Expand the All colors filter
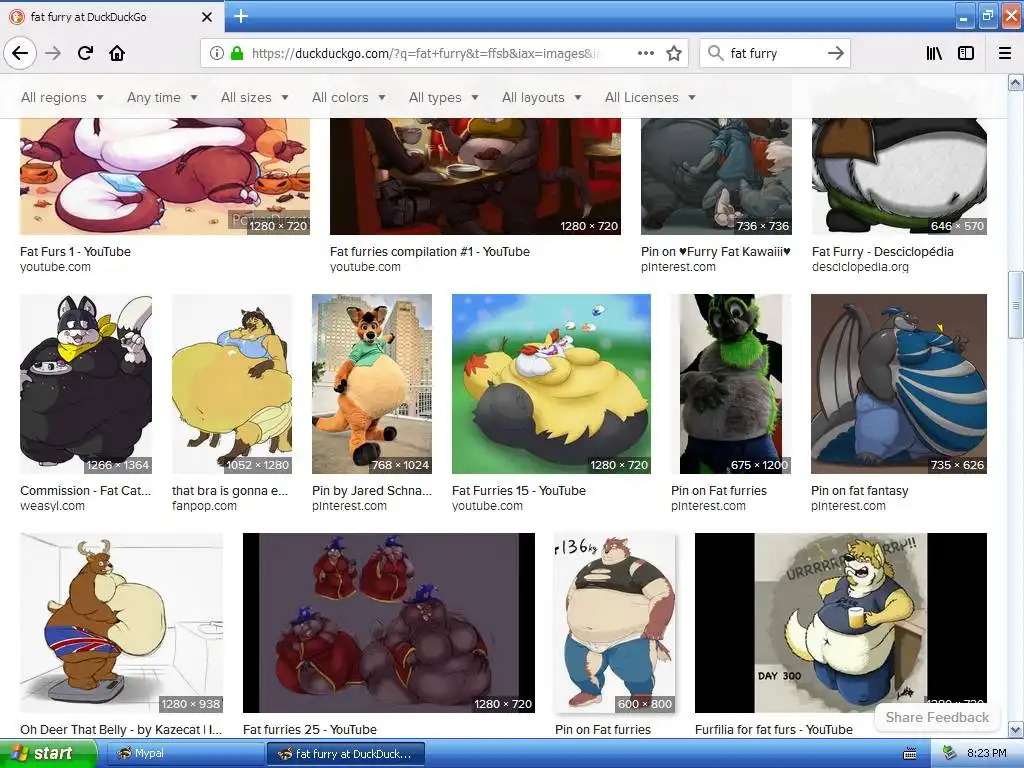Image resolution: width=1024 pixels, height=768 pixels. [x=349, y=97]
